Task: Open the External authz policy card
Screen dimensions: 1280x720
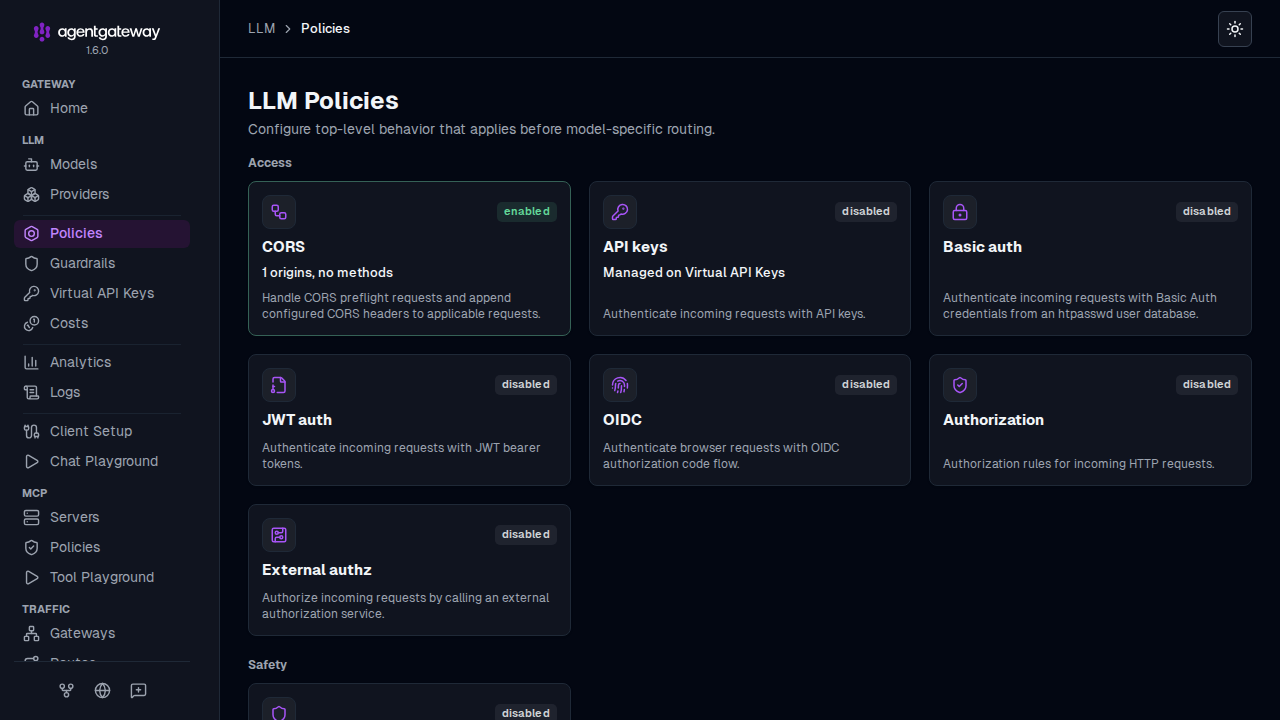Action: point(409,570)
